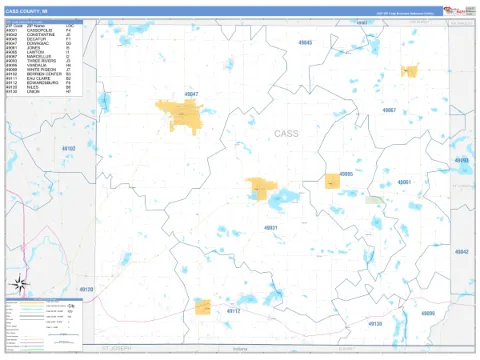This screenshot has width=480, height=360.
Task: Click the 49067 label on the map
Action: coord(389,110)
